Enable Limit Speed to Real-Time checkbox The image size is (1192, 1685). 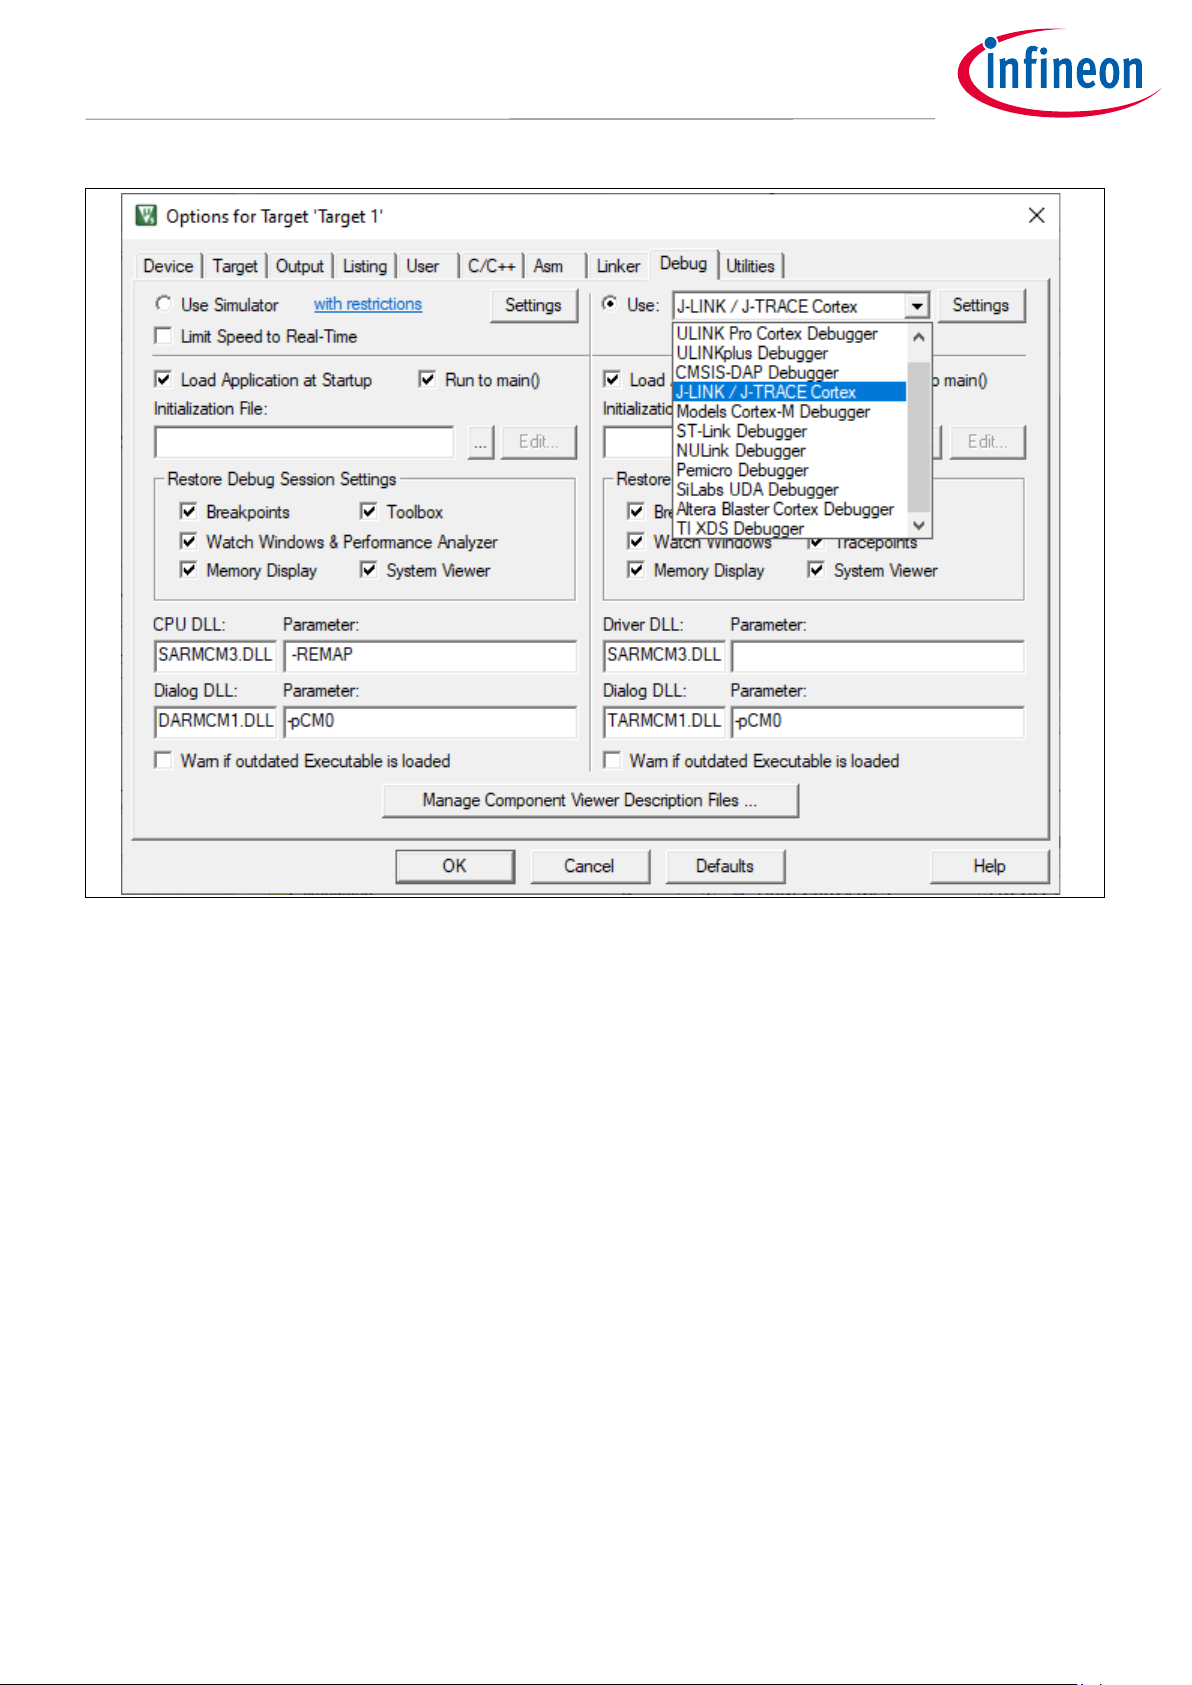164,336
